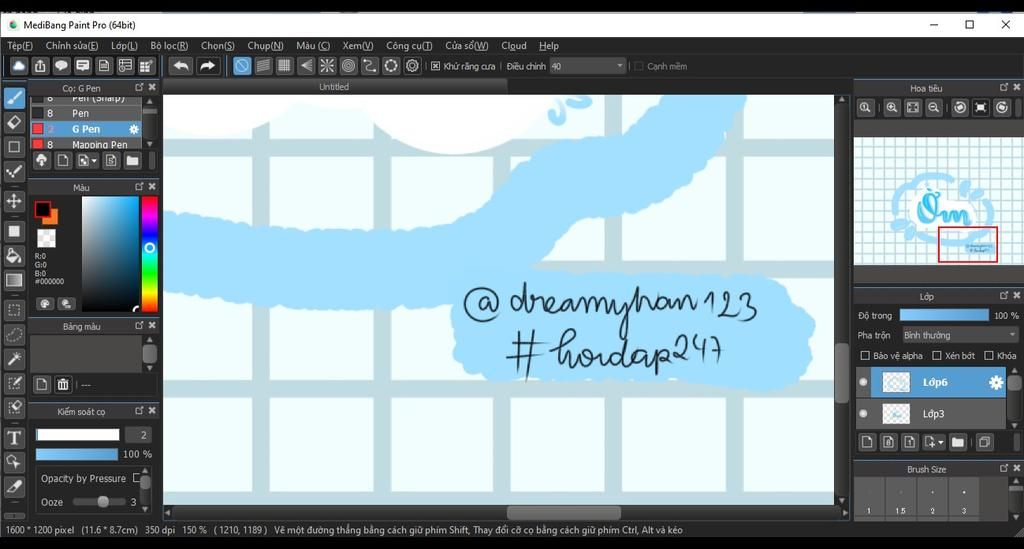Click brush size value field
The image size is (1024, 549).
tap(138, 435)
